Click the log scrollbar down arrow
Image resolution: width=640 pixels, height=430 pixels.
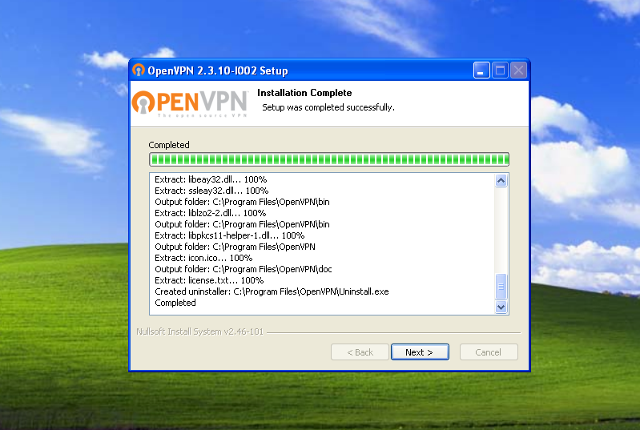coord(501,307)
